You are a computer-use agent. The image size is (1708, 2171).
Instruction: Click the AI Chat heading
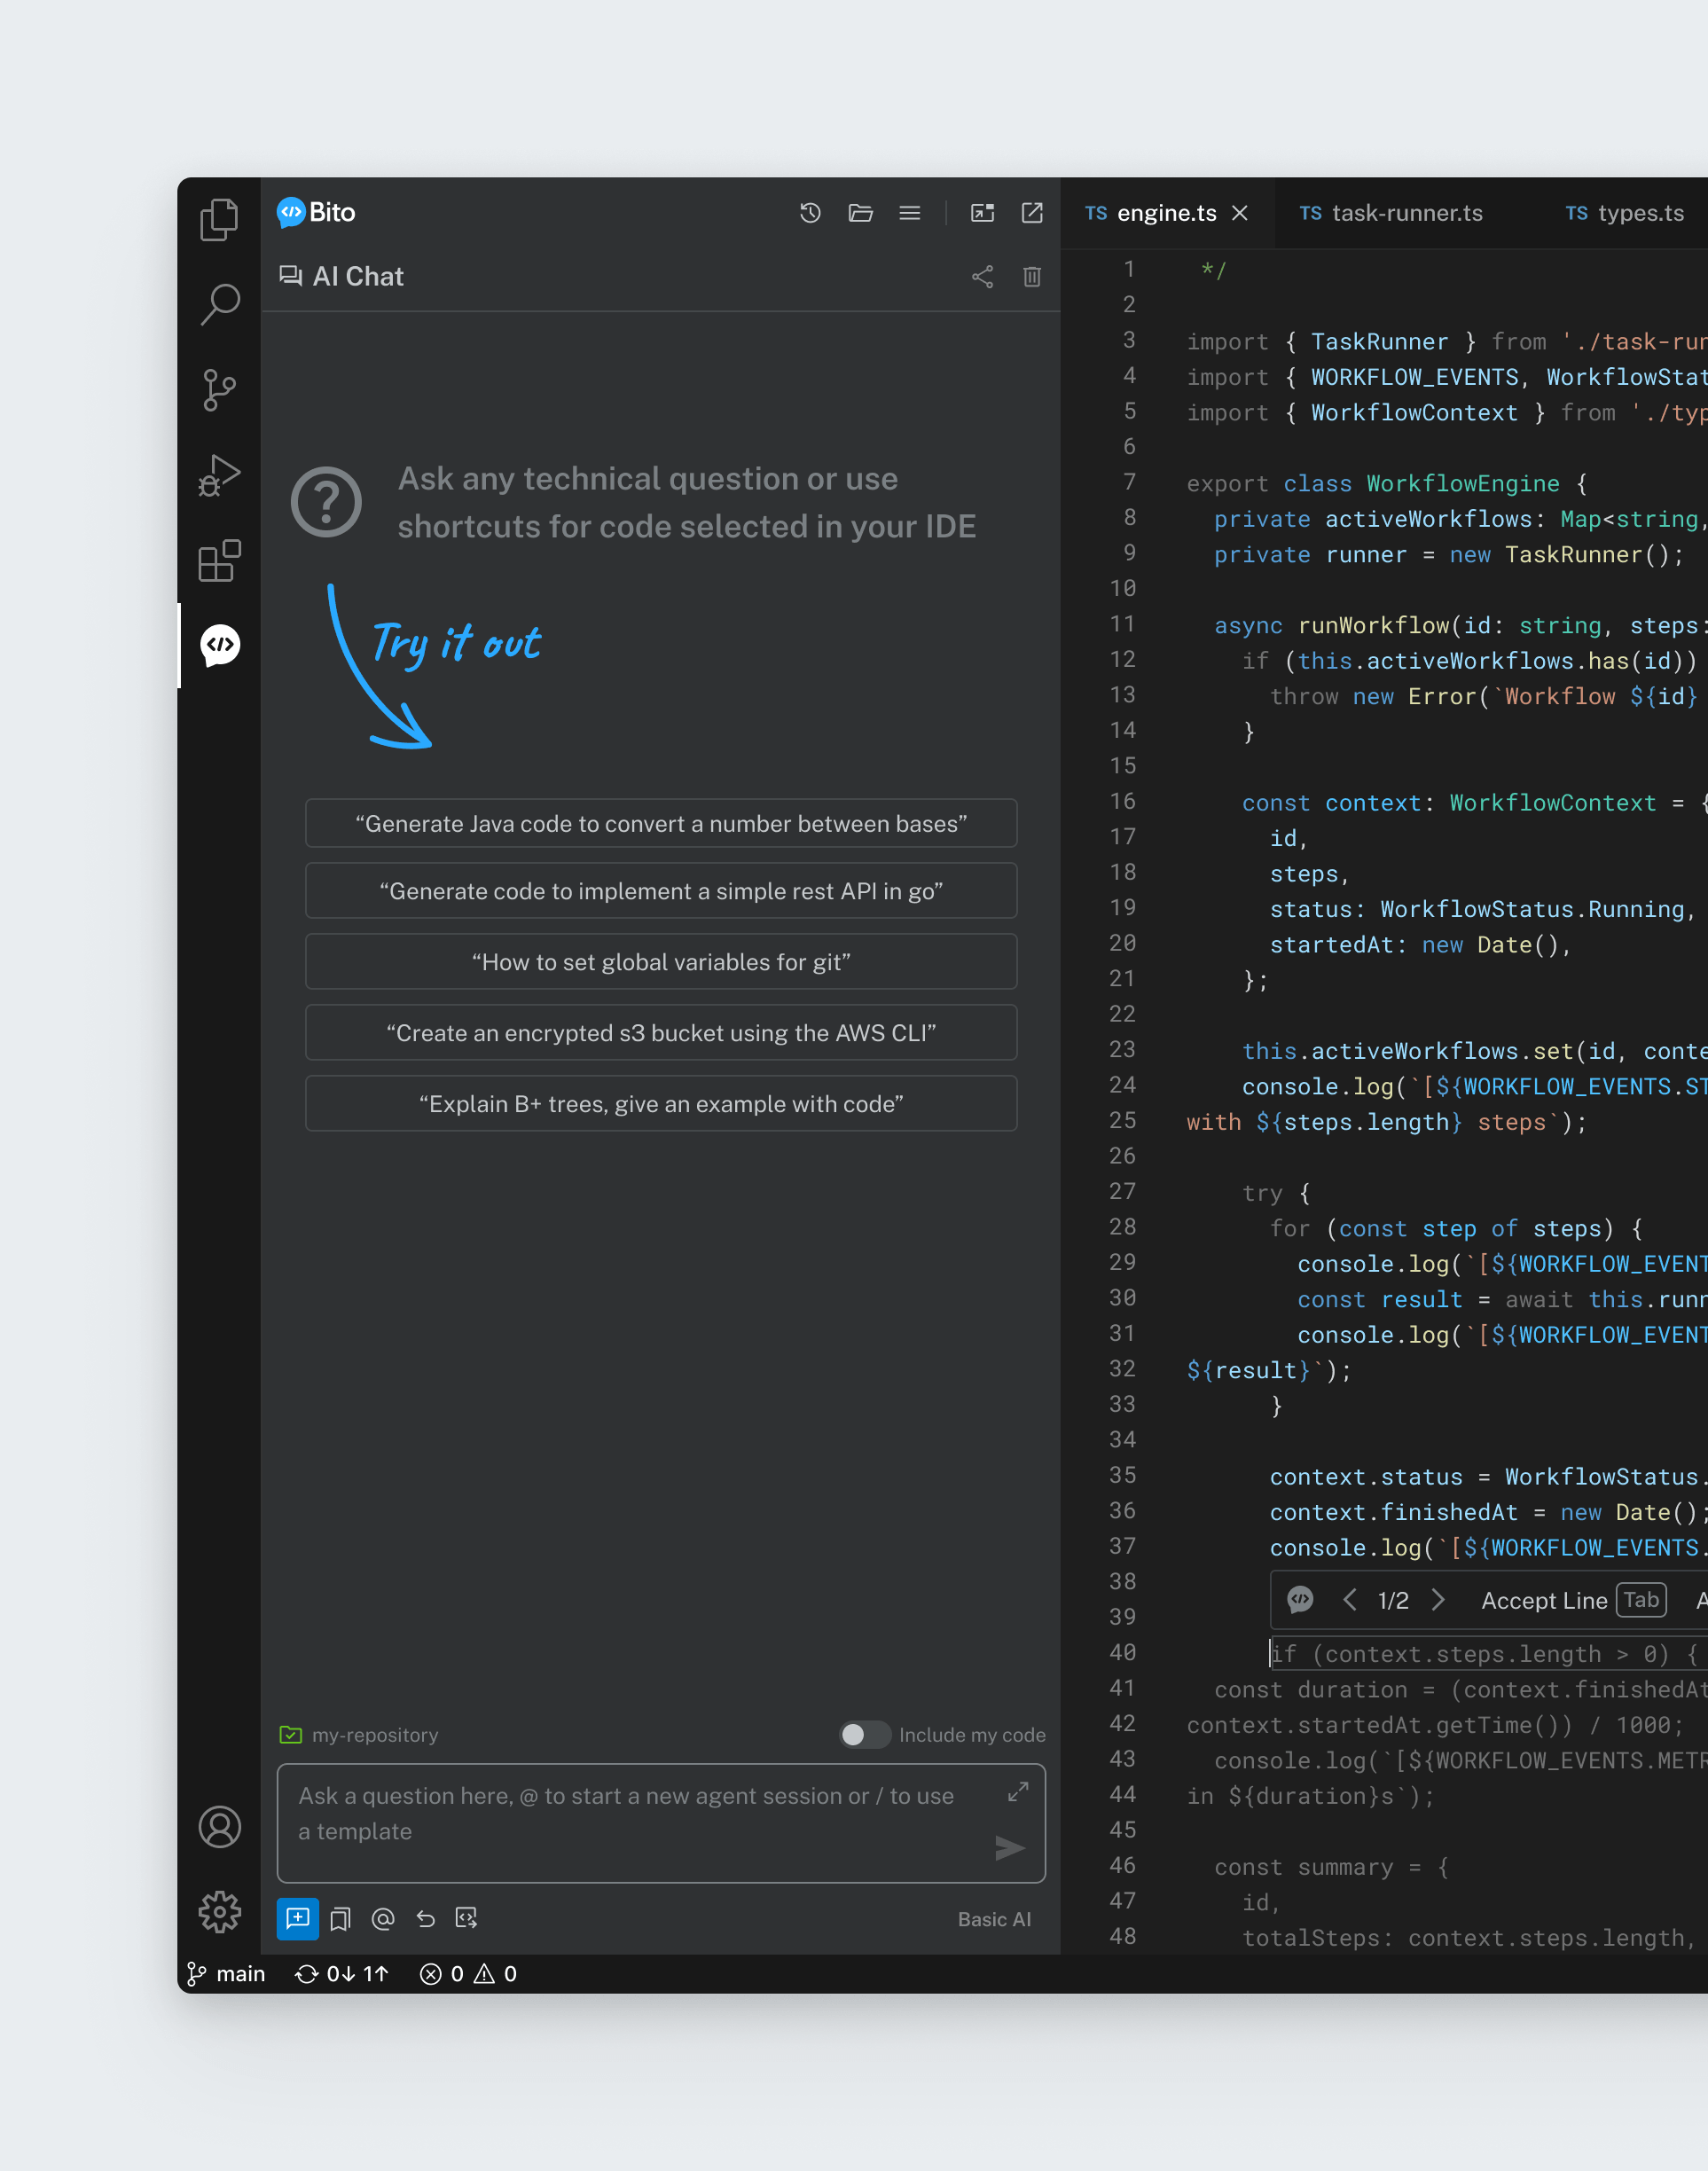click(358, 277)
